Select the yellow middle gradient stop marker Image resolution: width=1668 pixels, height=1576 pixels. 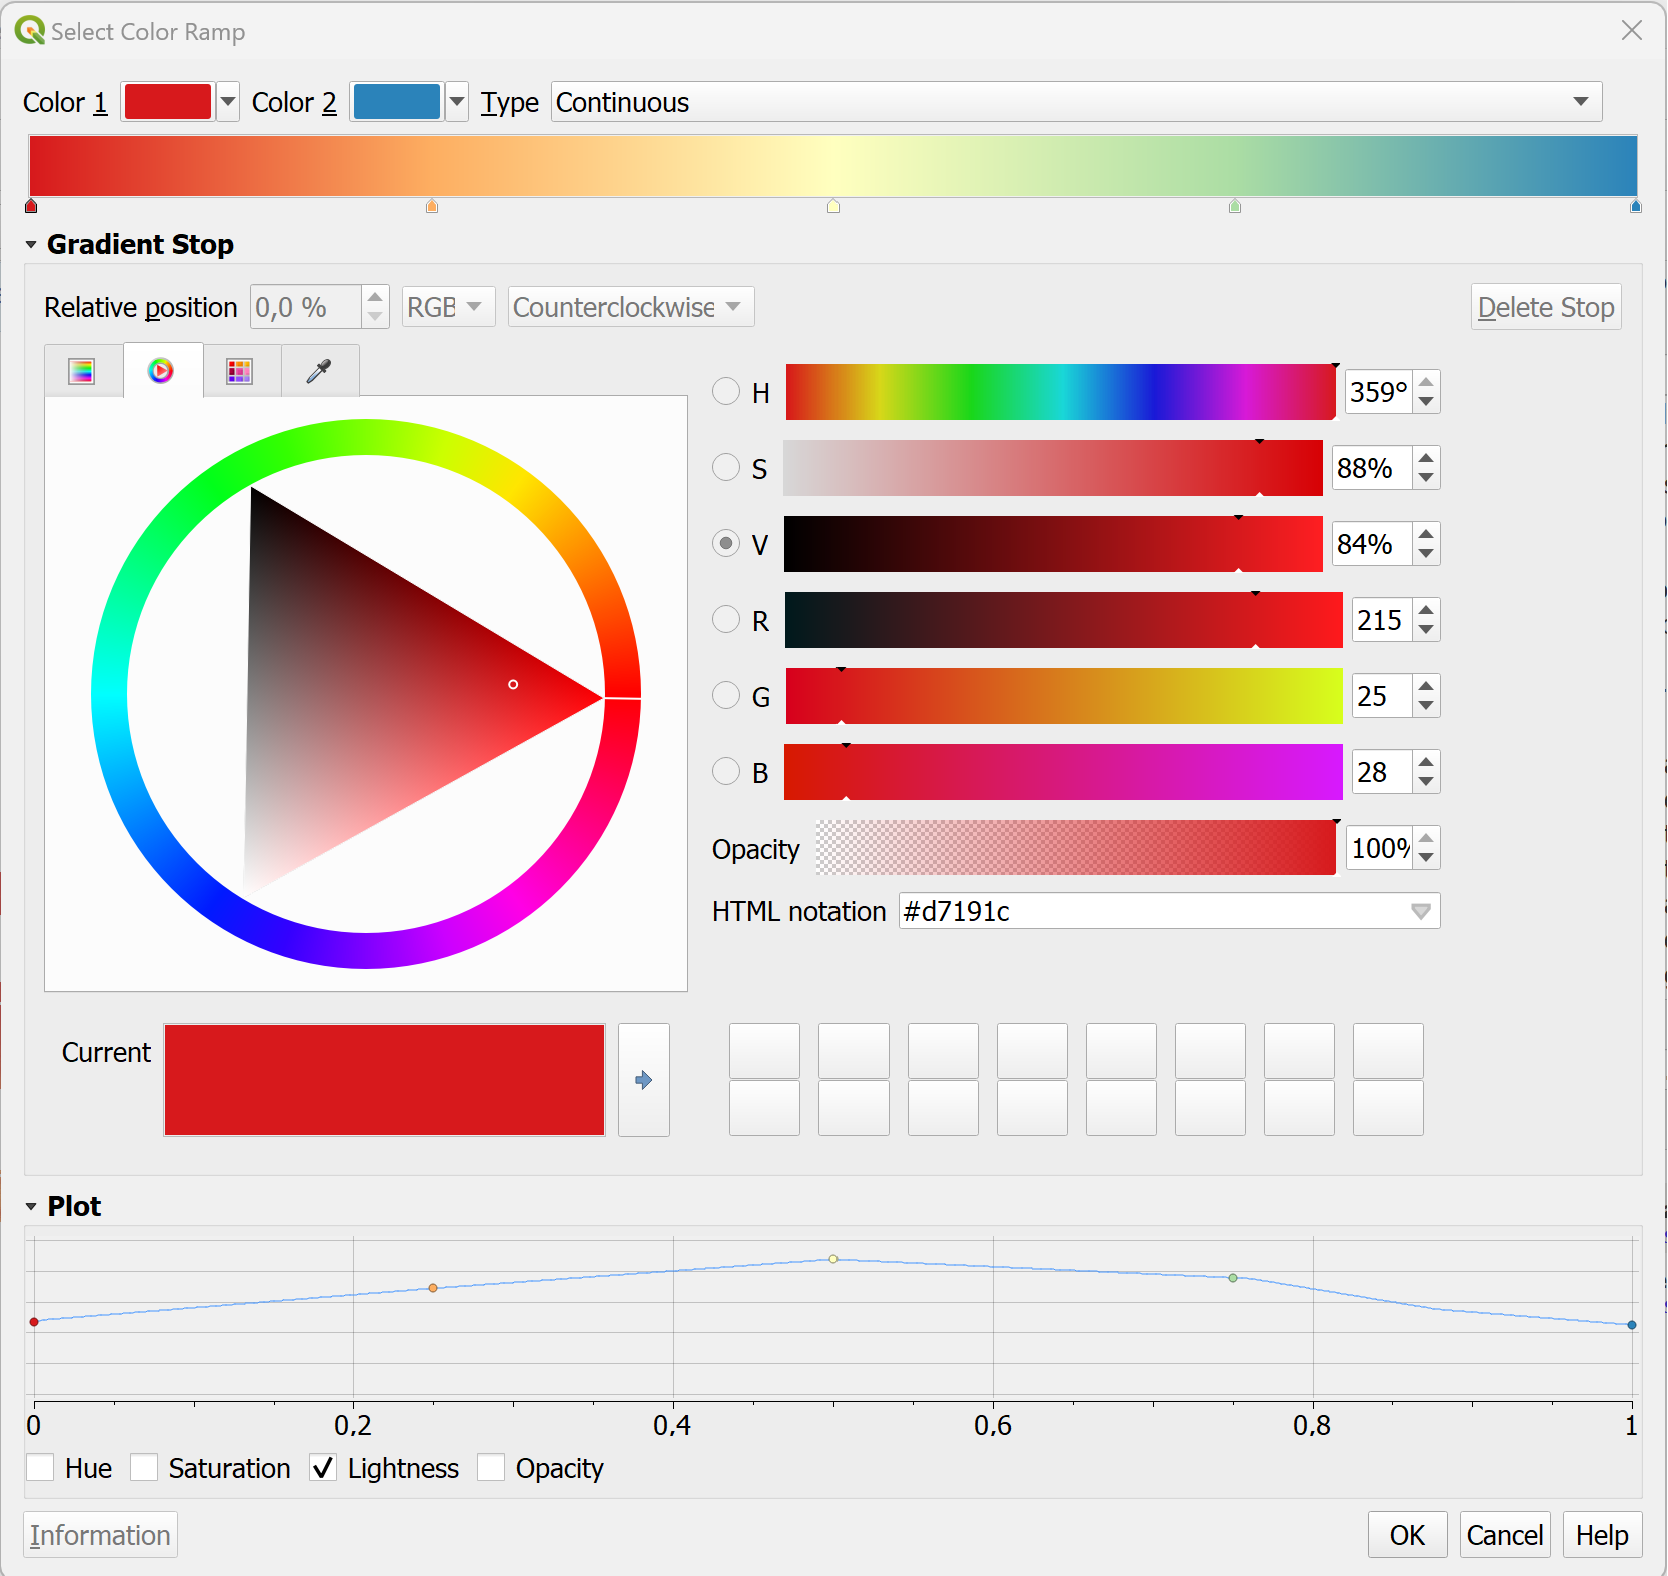click(x=833, y=207)
